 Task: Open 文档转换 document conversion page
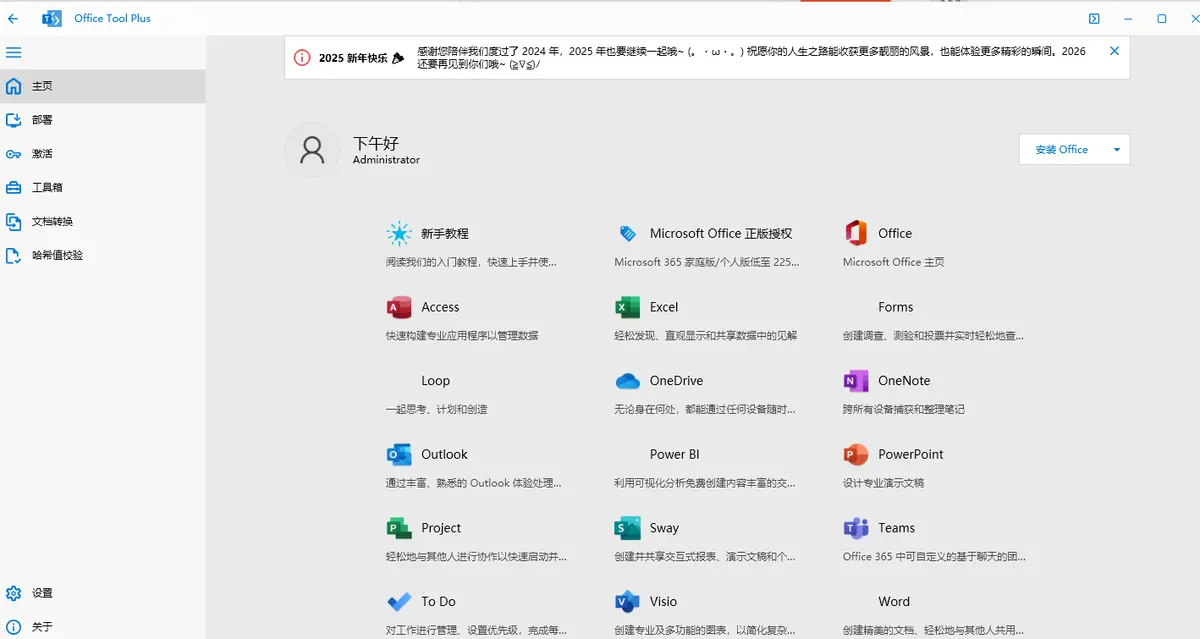coord(103,221)
